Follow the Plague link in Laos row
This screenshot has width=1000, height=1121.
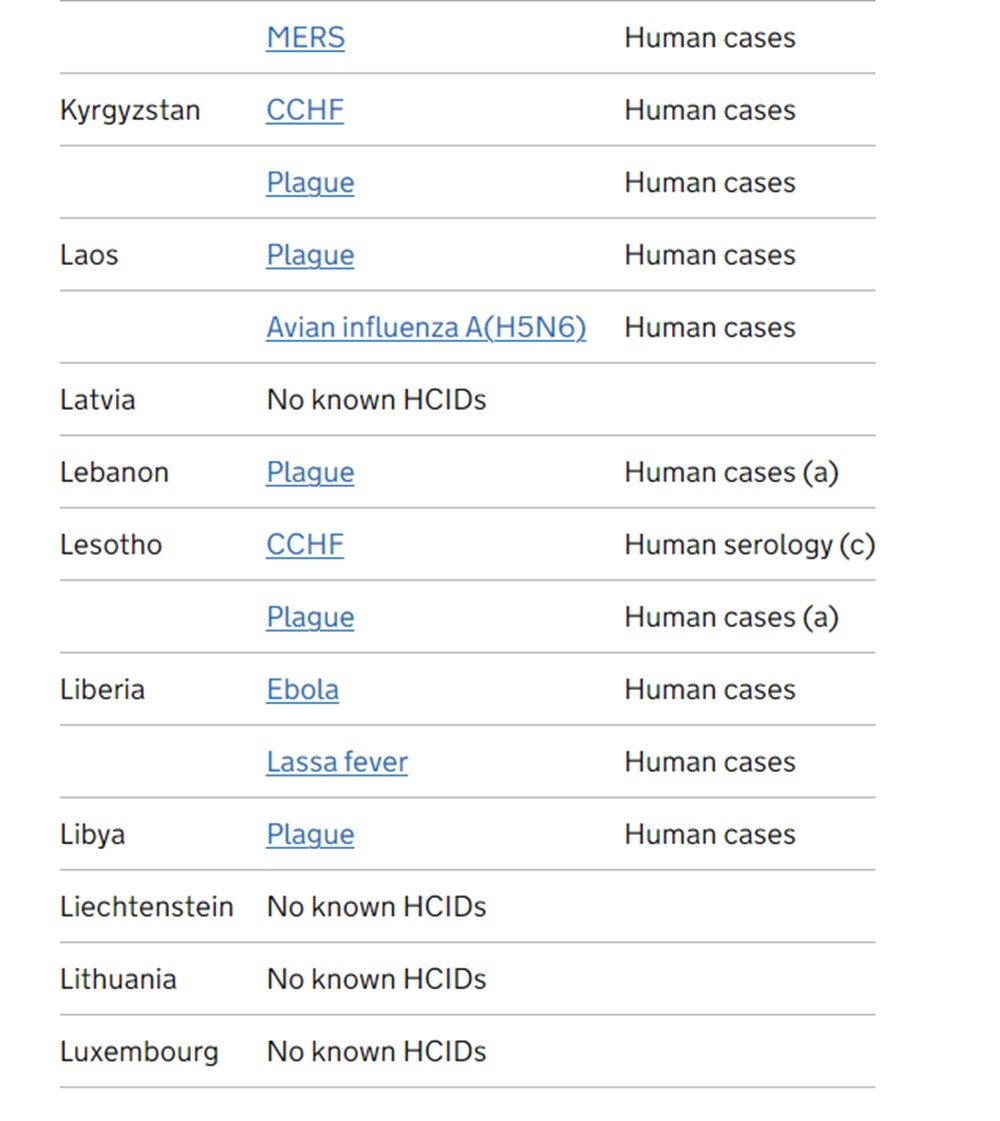click(310, 255)
